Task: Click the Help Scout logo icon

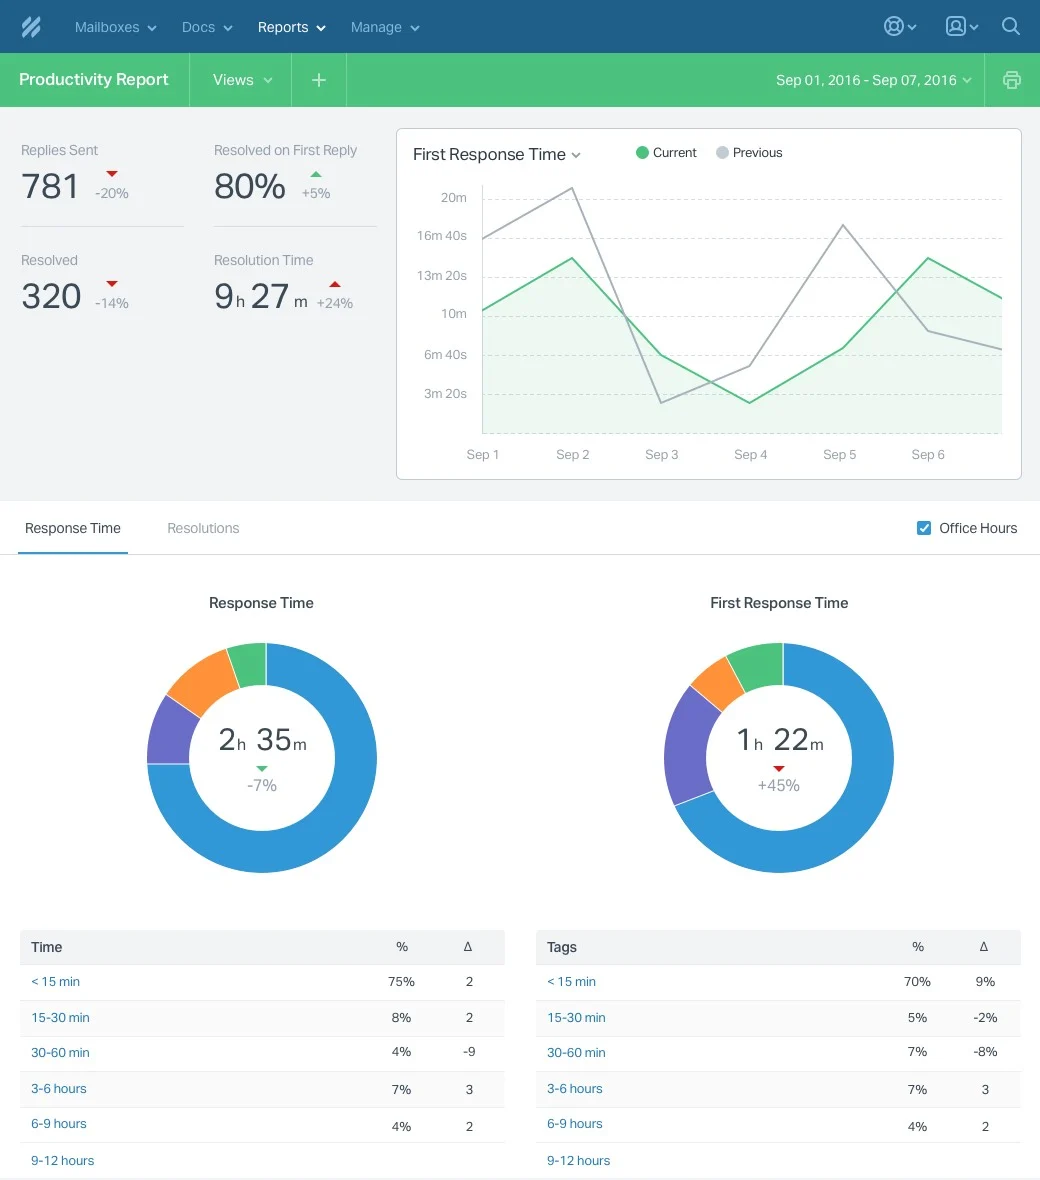Action: (31, 27)
